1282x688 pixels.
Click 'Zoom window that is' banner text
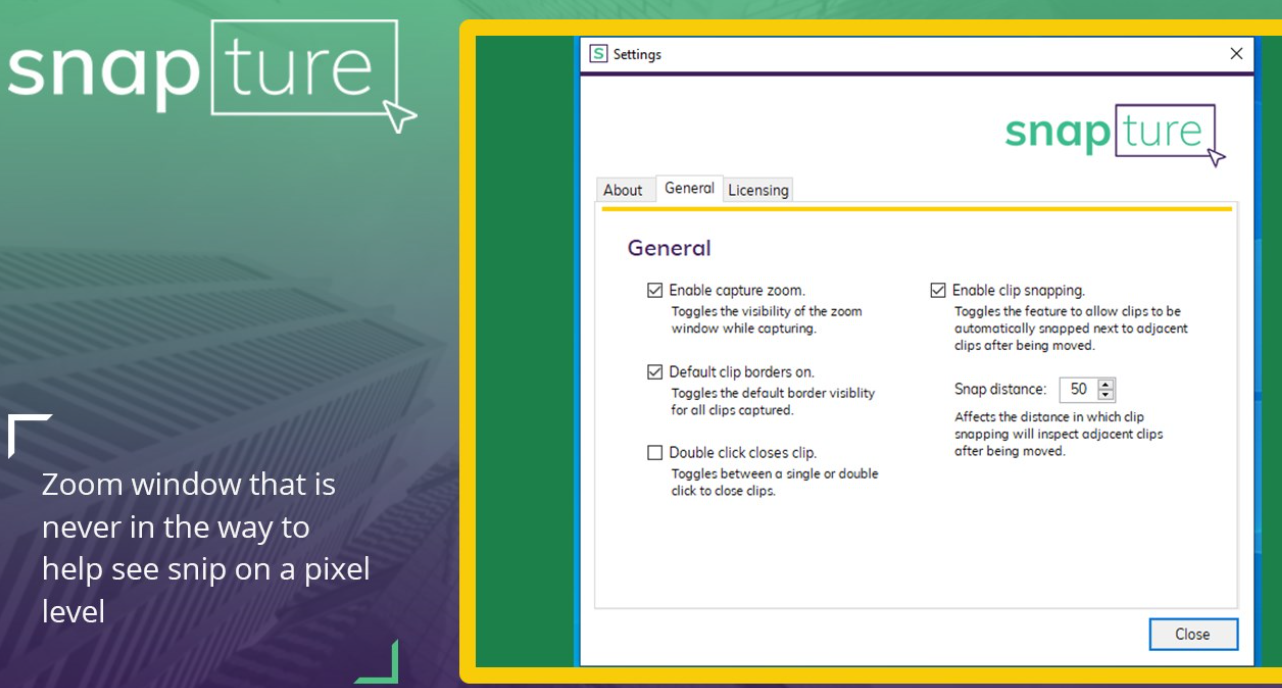tap(189, 484)
